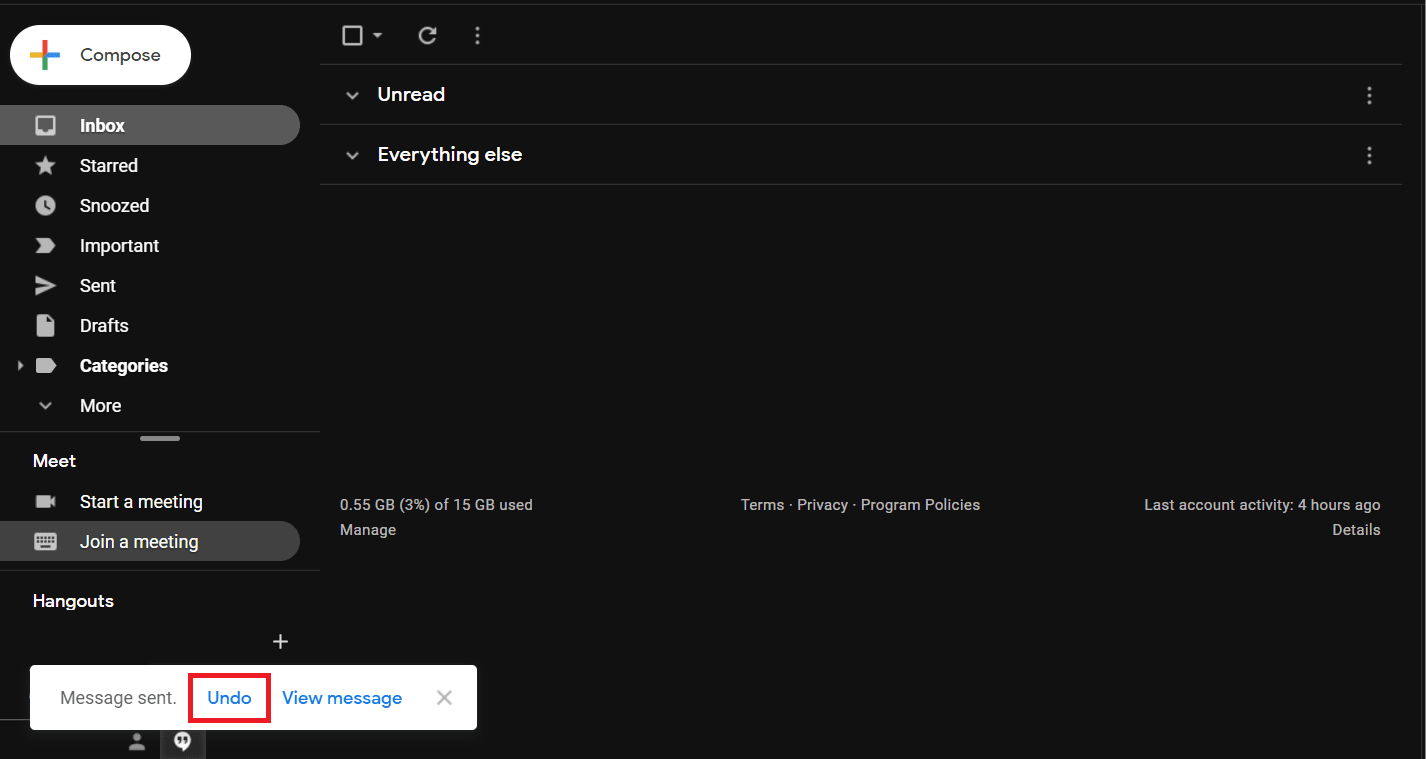Open Sent via the paper-plane icon

coord(45,285)
